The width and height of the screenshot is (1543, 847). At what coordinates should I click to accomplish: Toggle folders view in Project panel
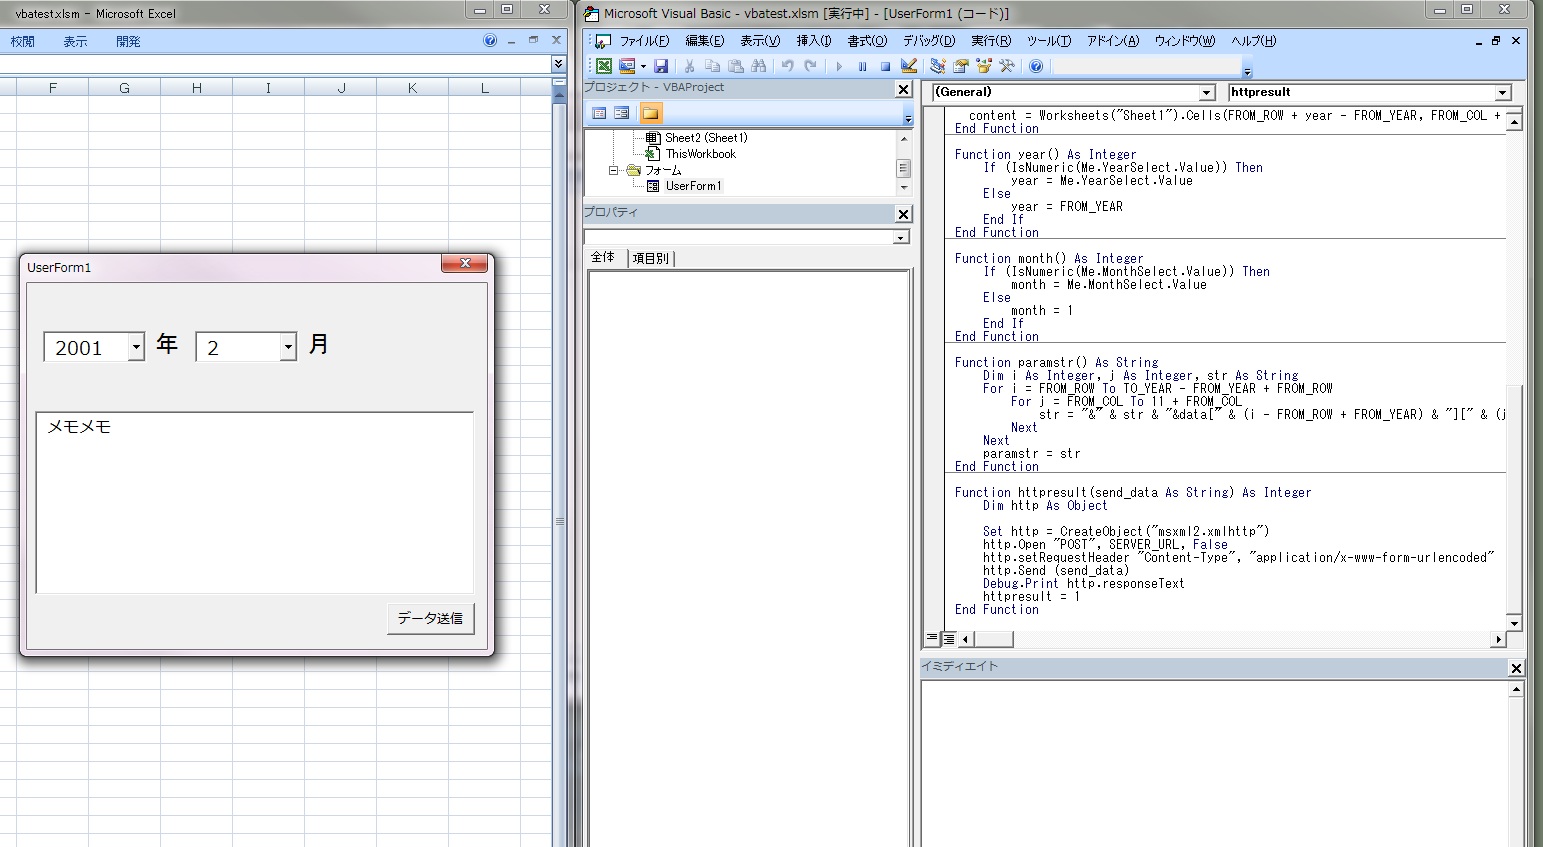pyautogui.click(x=650, y=113)
